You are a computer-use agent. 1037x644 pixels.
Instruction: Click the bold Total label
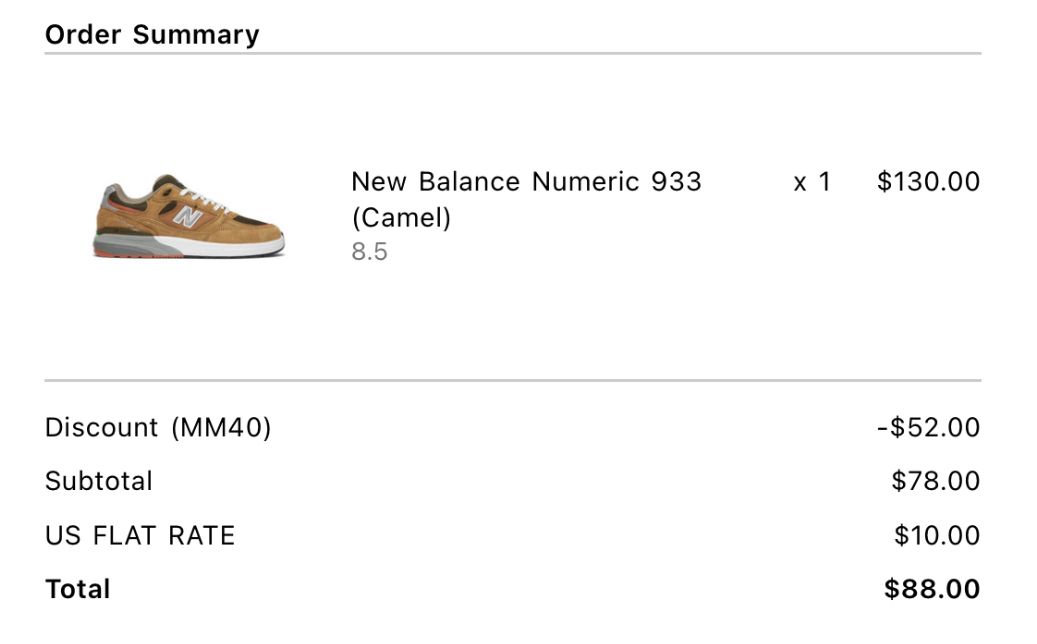coord(78,589)
